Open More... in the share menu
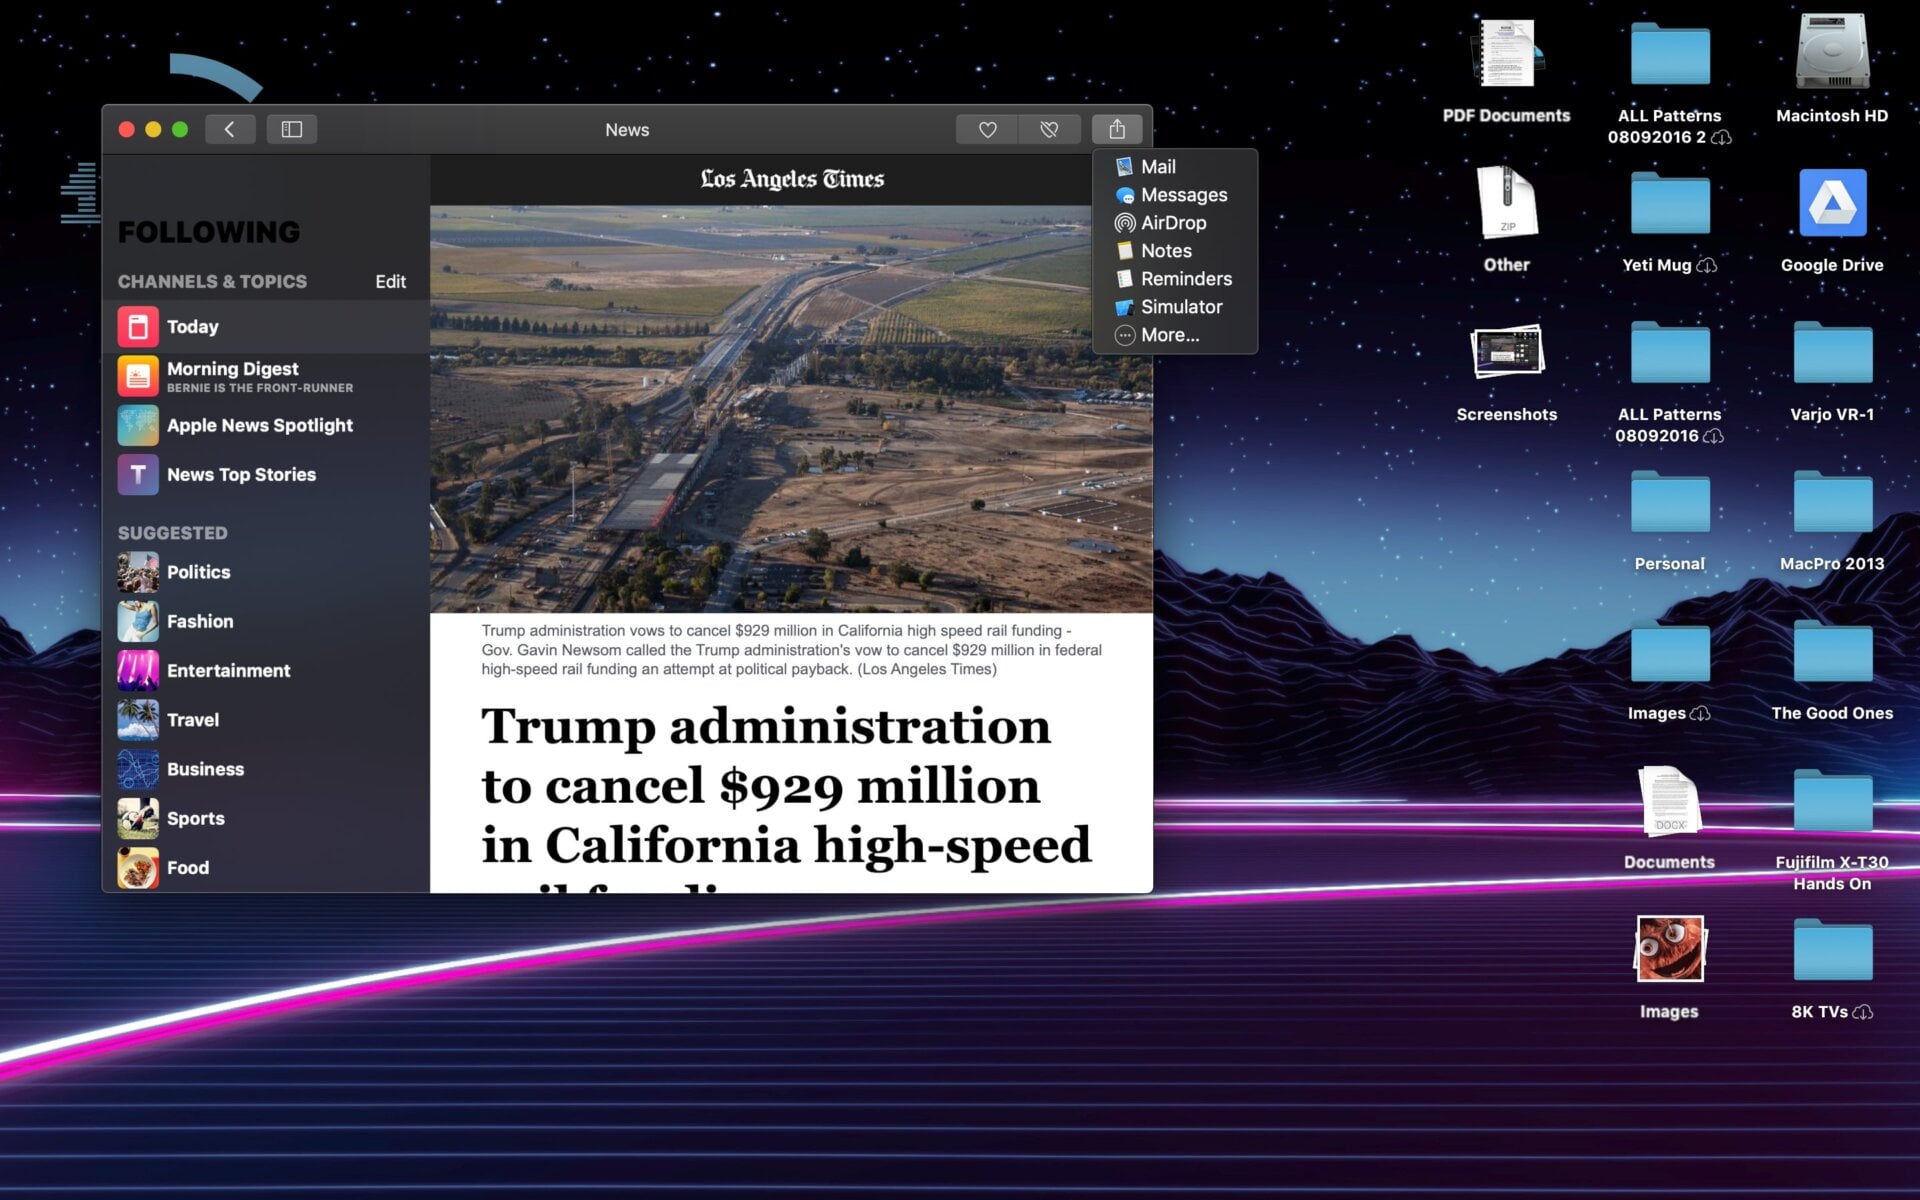Viewport: 1920px width, 1200px height. click(x=1169, y=335)
